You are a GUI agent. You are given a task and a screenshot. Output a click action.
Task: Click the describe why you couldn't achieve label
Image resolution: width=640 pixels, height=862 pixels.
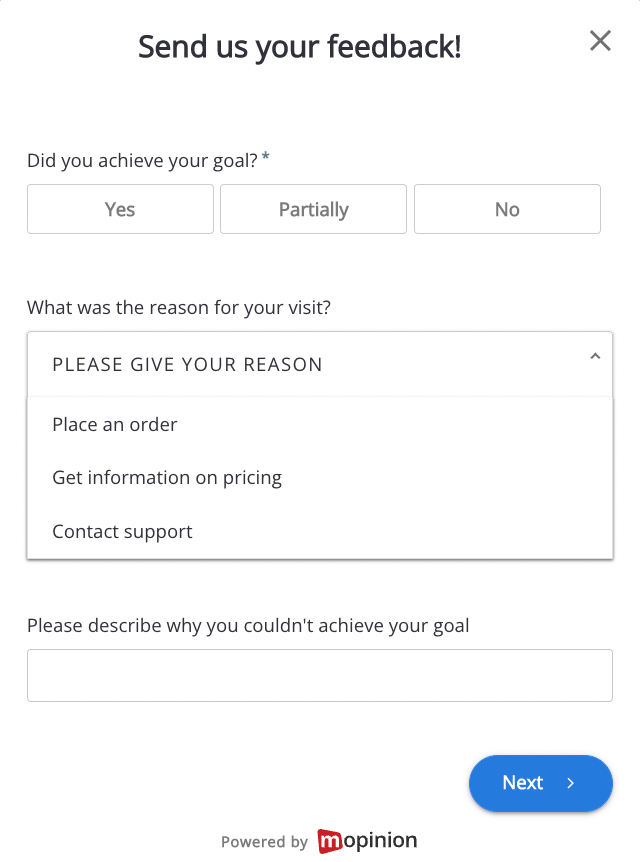click(248, 626)
